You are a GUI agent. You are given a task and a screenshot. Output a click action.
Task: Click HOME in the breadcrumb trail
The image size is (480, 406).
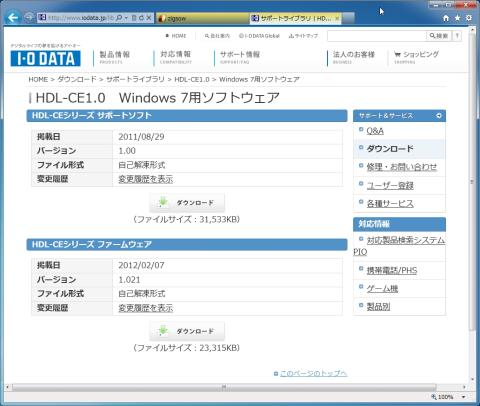point(38,79)
